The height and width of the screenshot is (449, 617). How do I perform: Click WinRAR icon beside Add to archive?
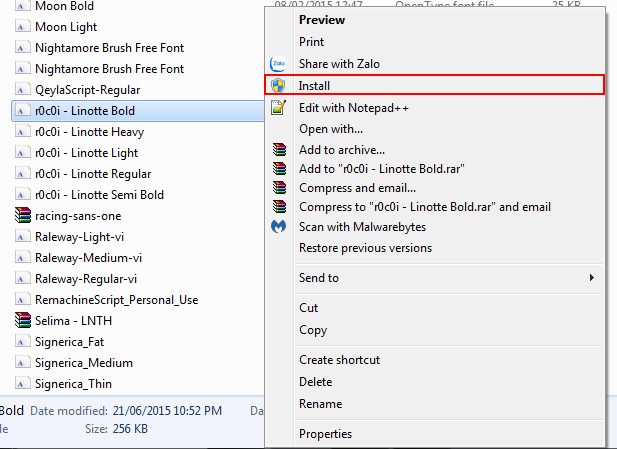click(279, 150)
